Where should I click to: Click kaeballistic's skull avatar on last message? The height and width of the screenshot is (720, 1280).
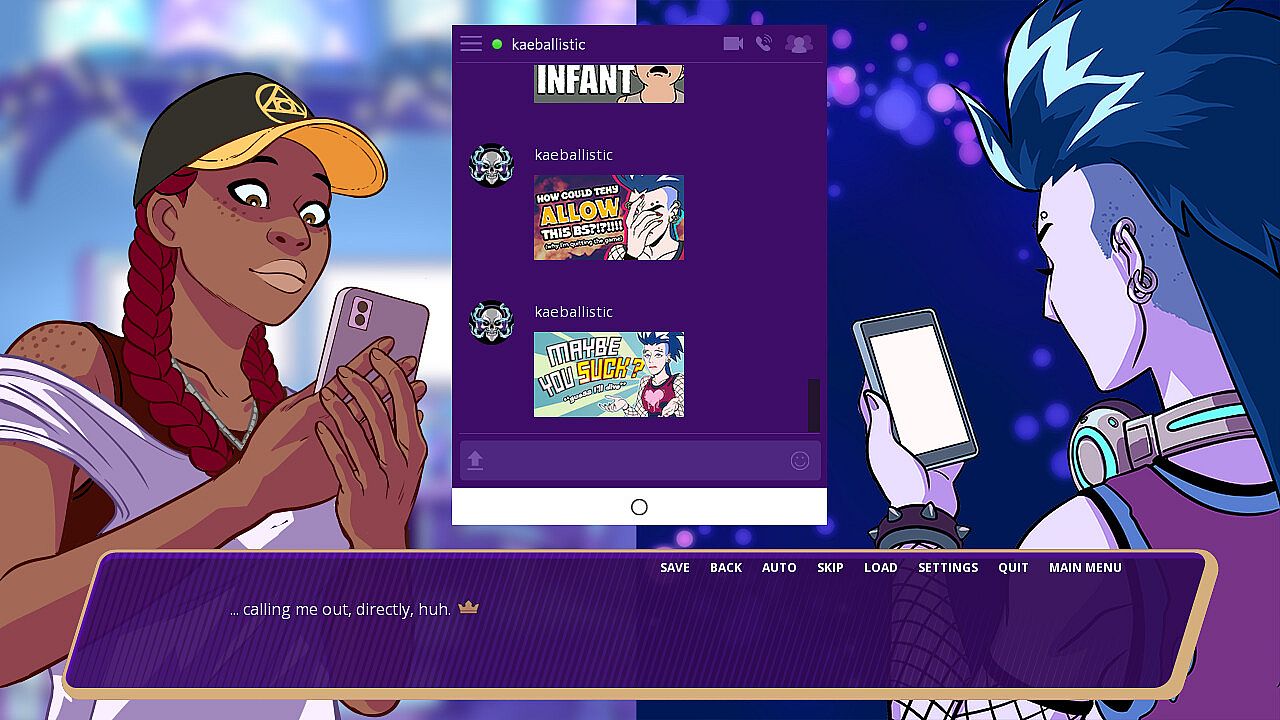[x=491, y=322]
